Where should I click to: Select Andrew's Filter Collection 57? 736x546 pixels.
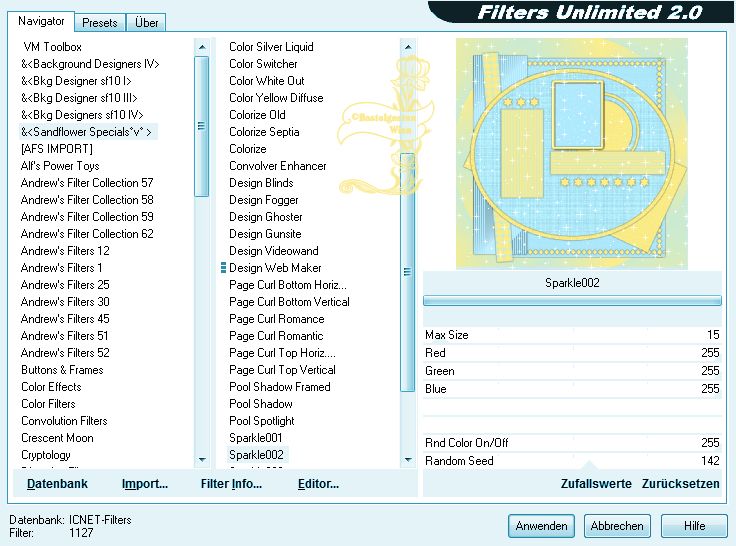[x=87, y=183]
